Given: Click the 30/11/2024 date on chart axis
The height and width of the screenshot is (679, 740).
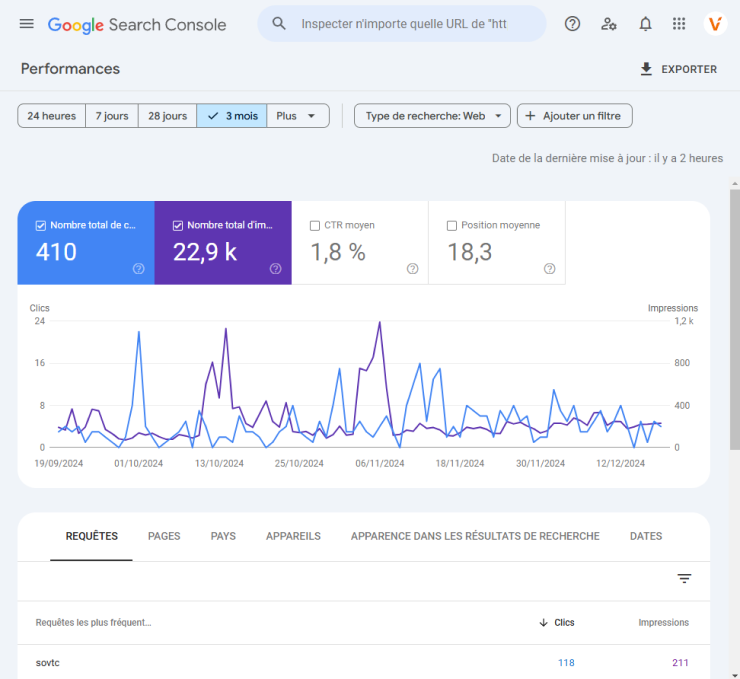Looking at the screenshot, I should coord(540,463).
